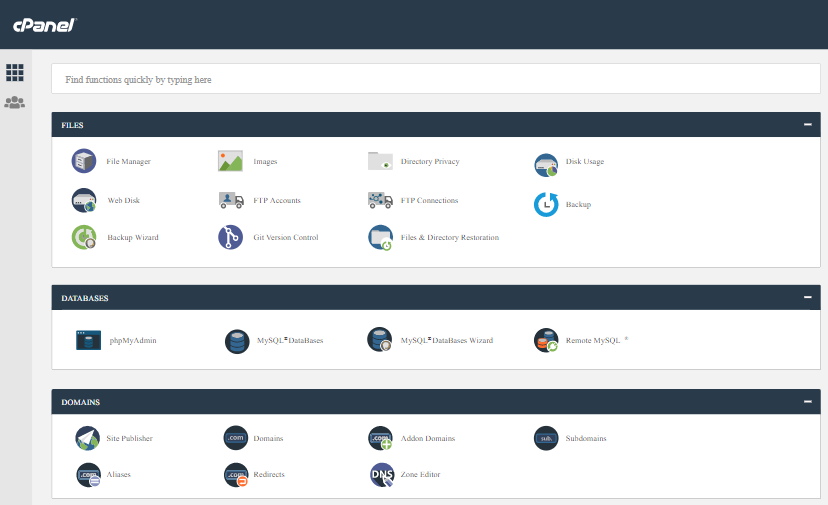This screenshot has height=505, width=828.
Task: Click the grid home icon in sidebar
Action: click(15, 72)
